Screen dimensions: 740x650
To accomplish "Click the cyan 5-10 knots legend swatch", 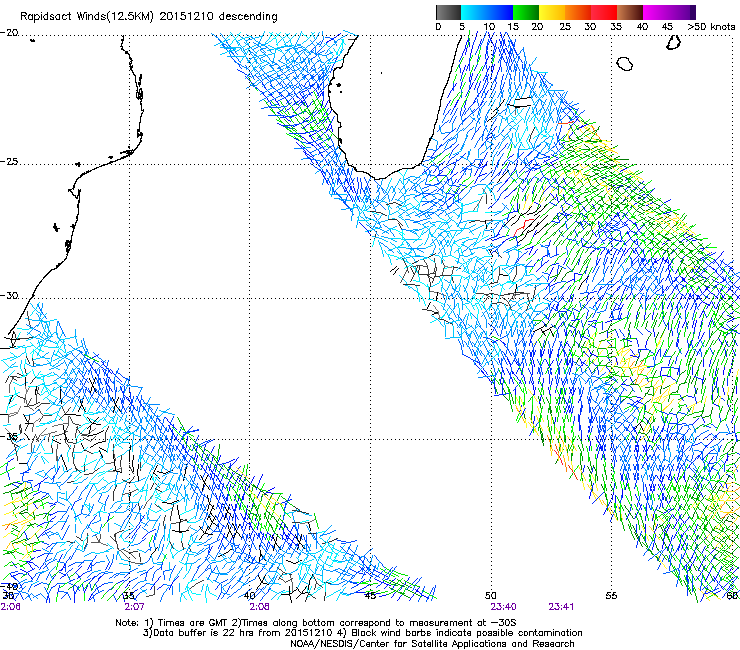I will click(x=474, y=12).
